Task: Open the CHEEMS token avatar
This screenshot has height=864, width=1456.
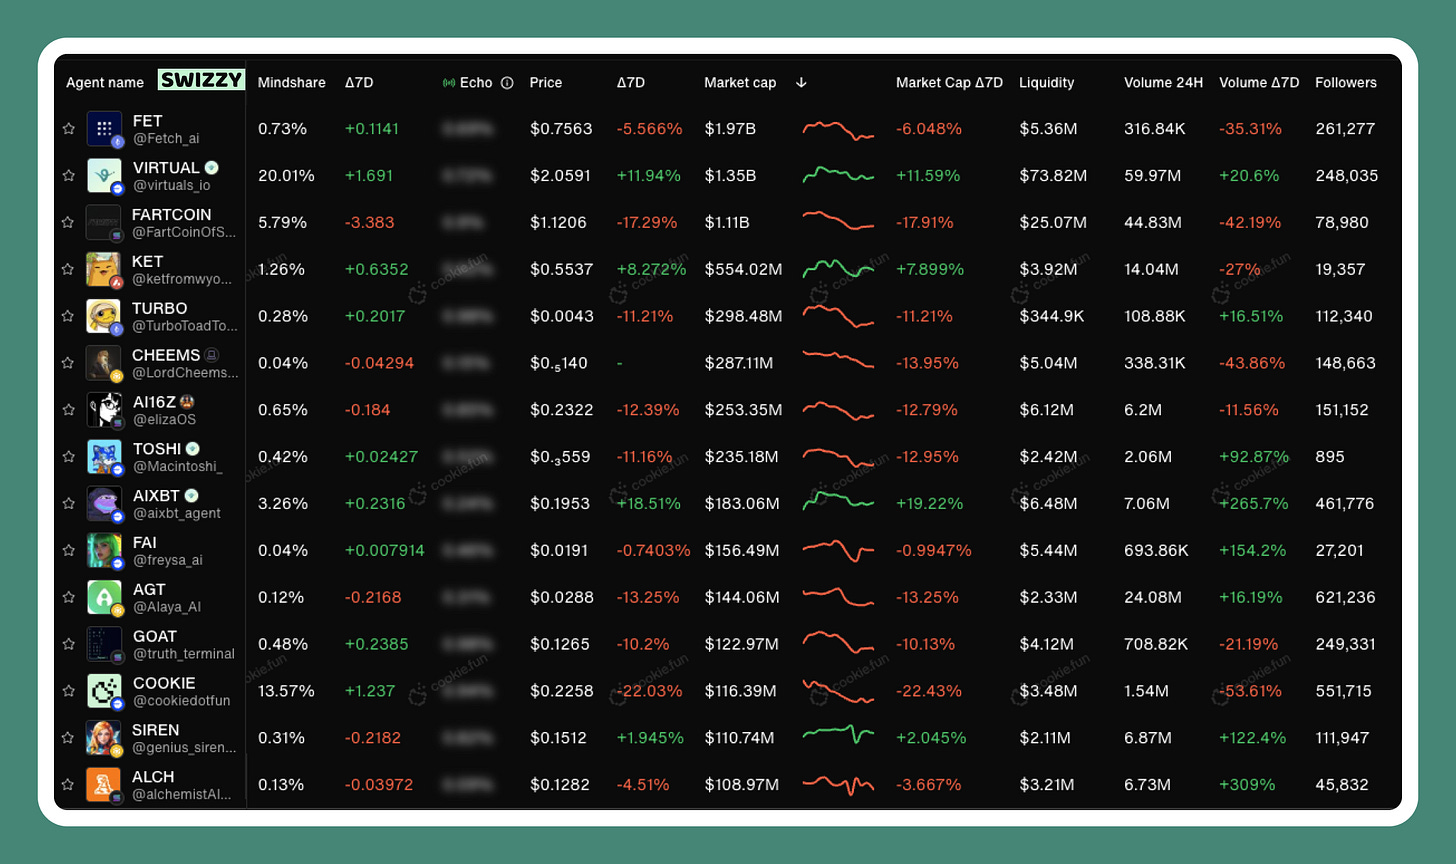Action: coord(104,363)
